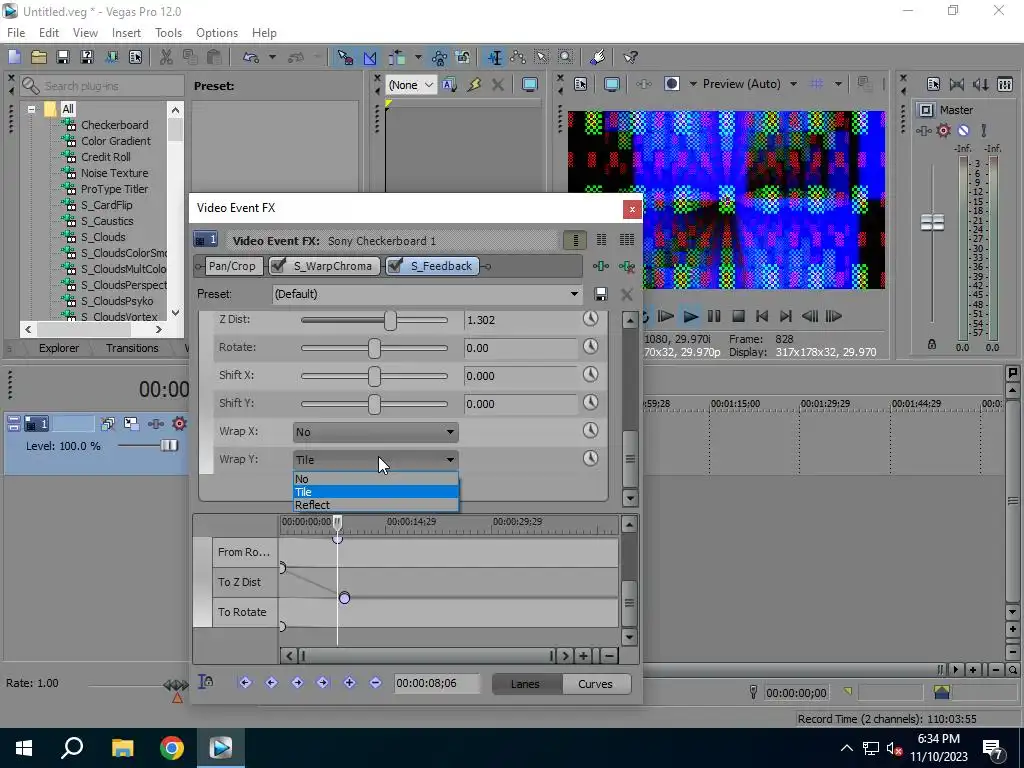Open the (None) trimmer dropdown

pyautogui.click(x=412, y=85)
